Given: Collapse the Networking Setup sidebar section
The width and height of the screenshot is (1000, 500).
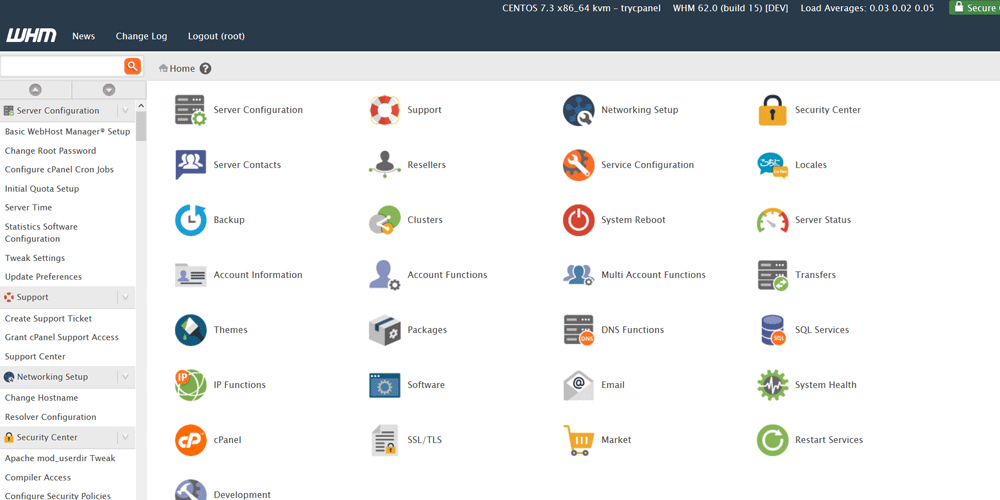Looking at the screenshot, I should (x=125, y=377).
